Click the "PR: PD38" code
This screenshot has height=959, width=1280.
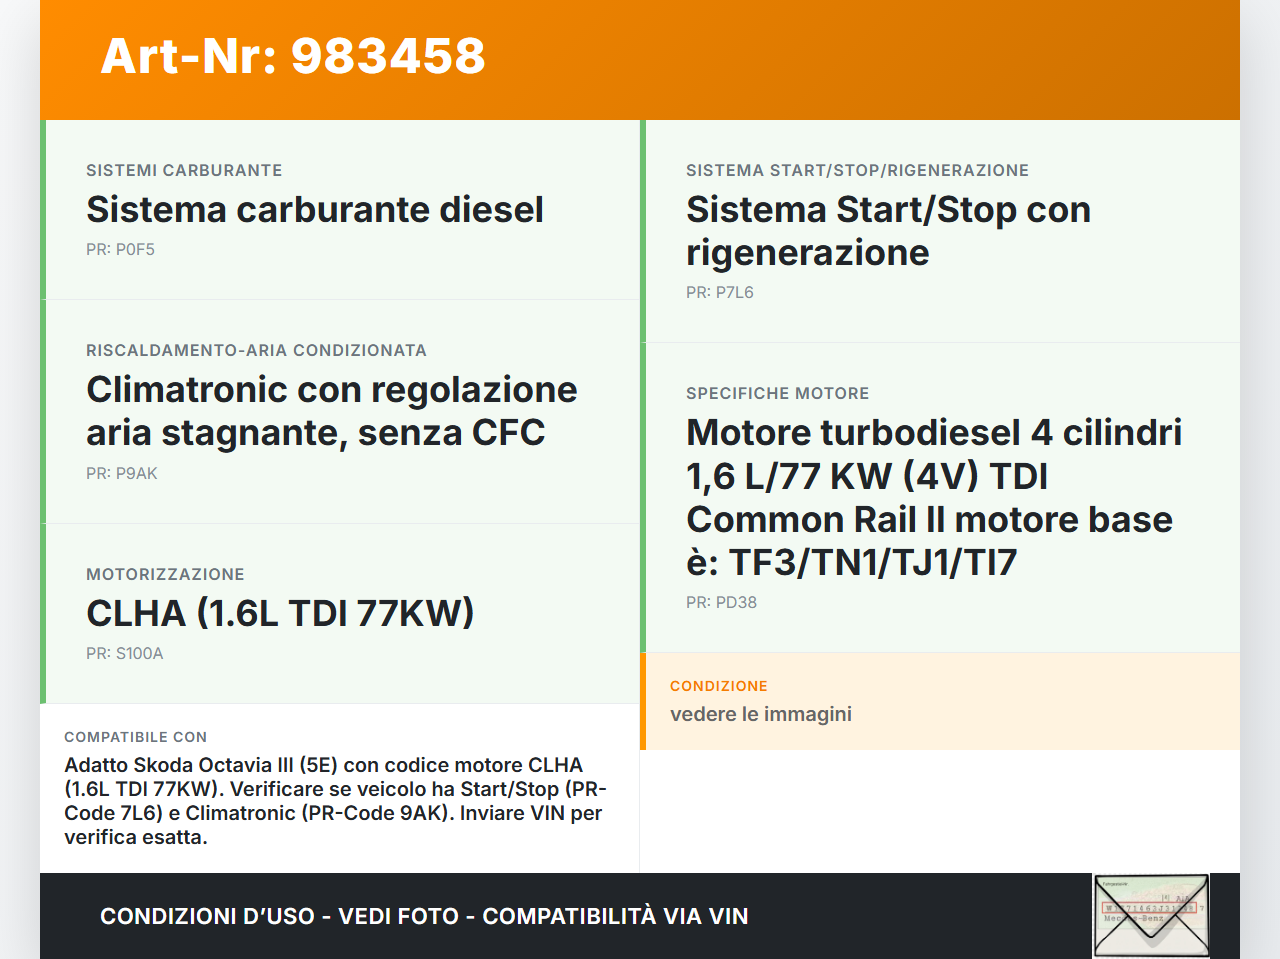pyautogui.click(x=721, y=603)
